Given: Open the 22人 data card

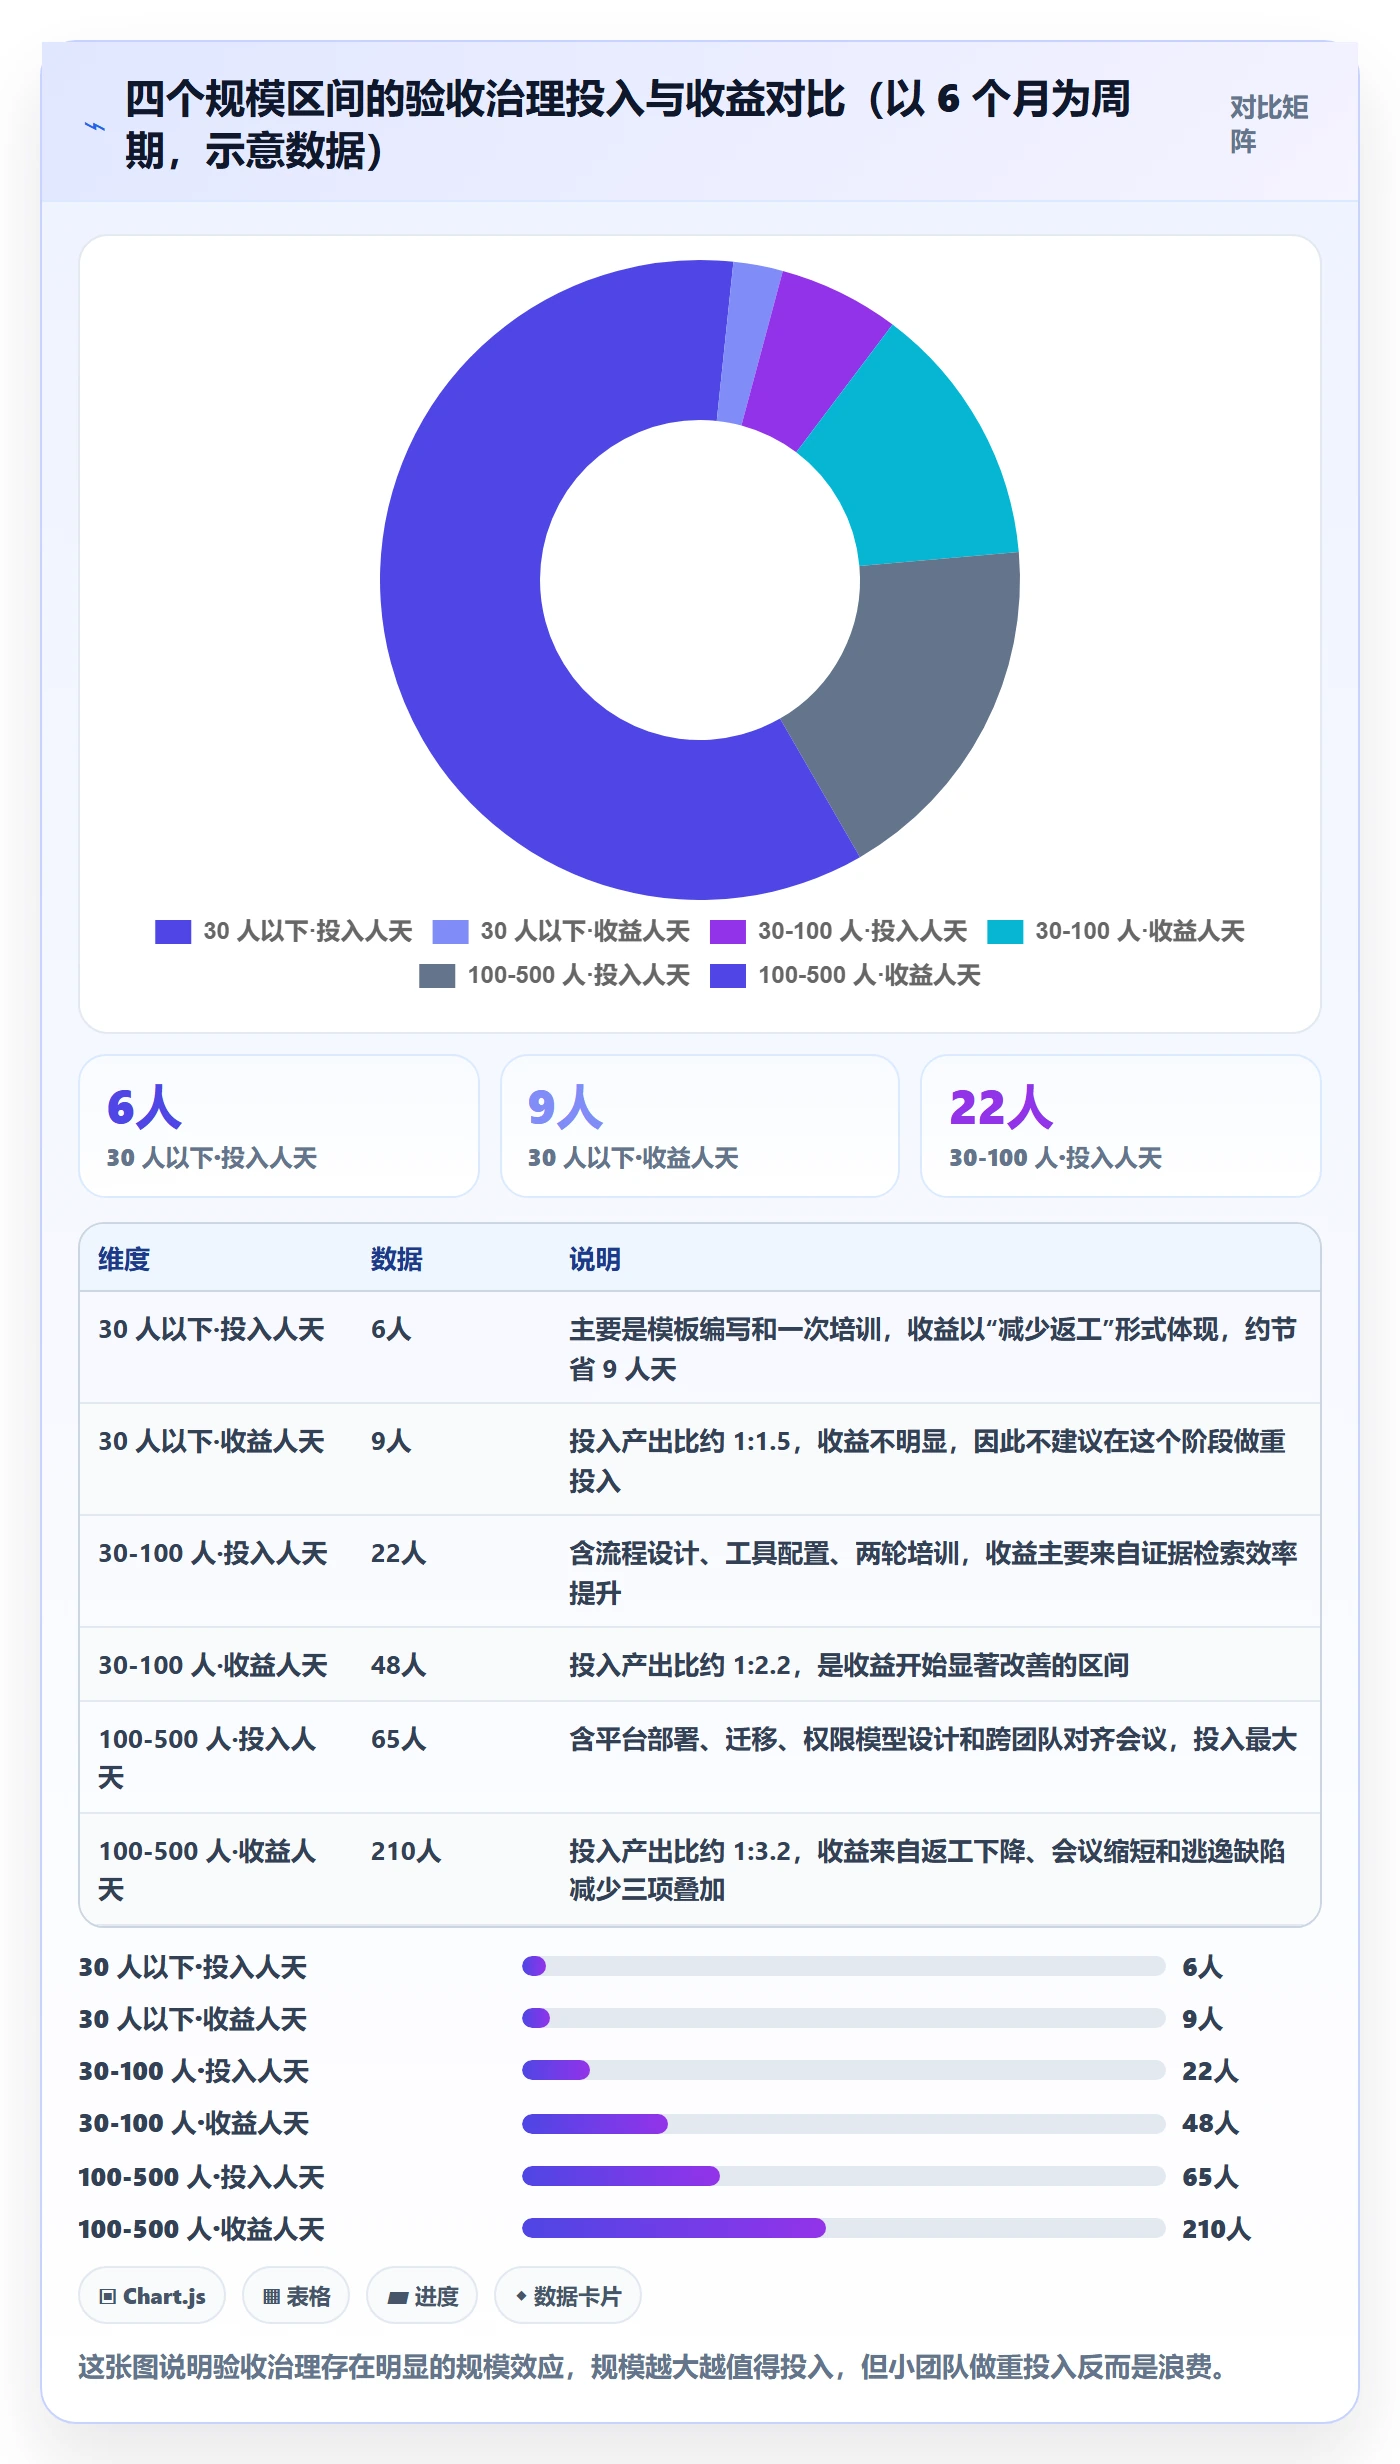Looking at the screenshot, I should pyautogui.click(x=1121, y=1126).
